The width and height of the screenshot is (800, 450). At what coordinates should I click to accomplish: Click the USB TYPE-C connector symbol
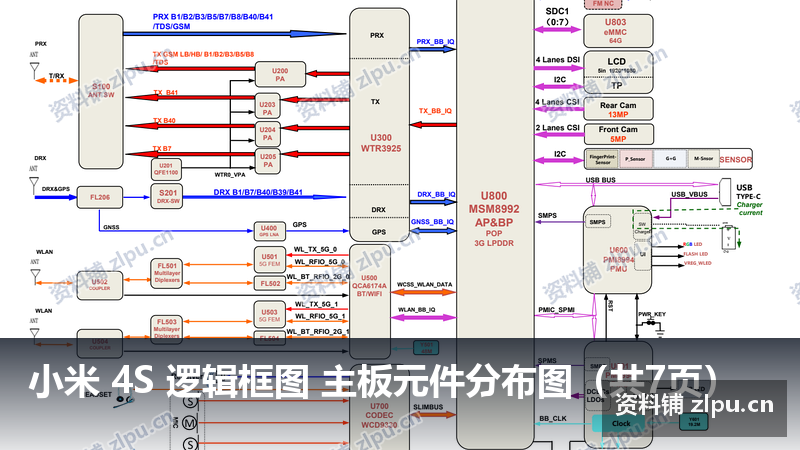click(x=725, y=192)
